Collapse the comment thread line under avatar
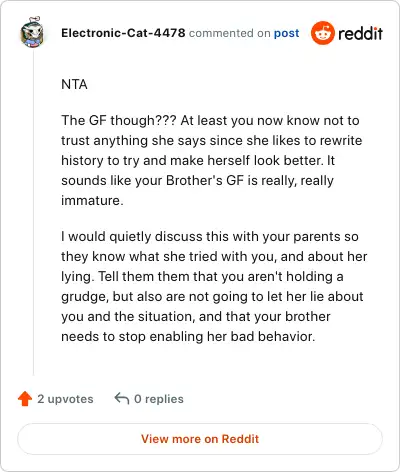 pyautogui.click(x=33, y=213)
